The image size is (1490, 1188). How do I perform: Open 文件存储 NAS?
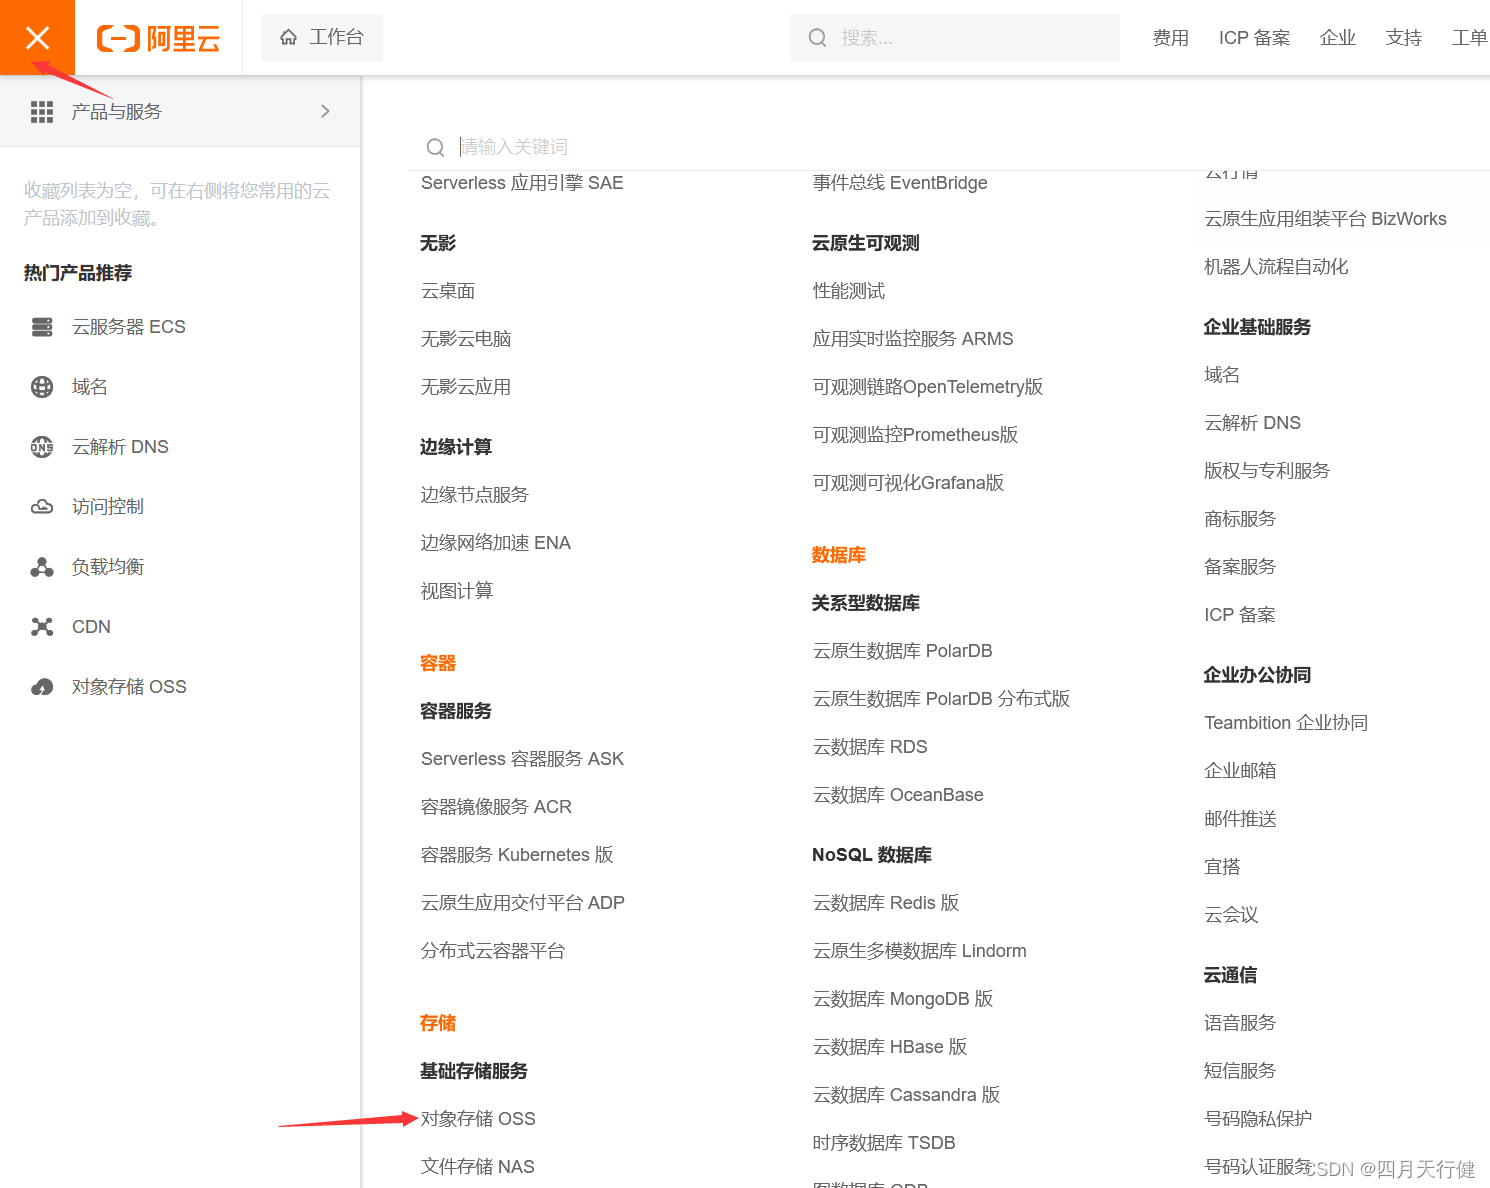(478, 1167)
